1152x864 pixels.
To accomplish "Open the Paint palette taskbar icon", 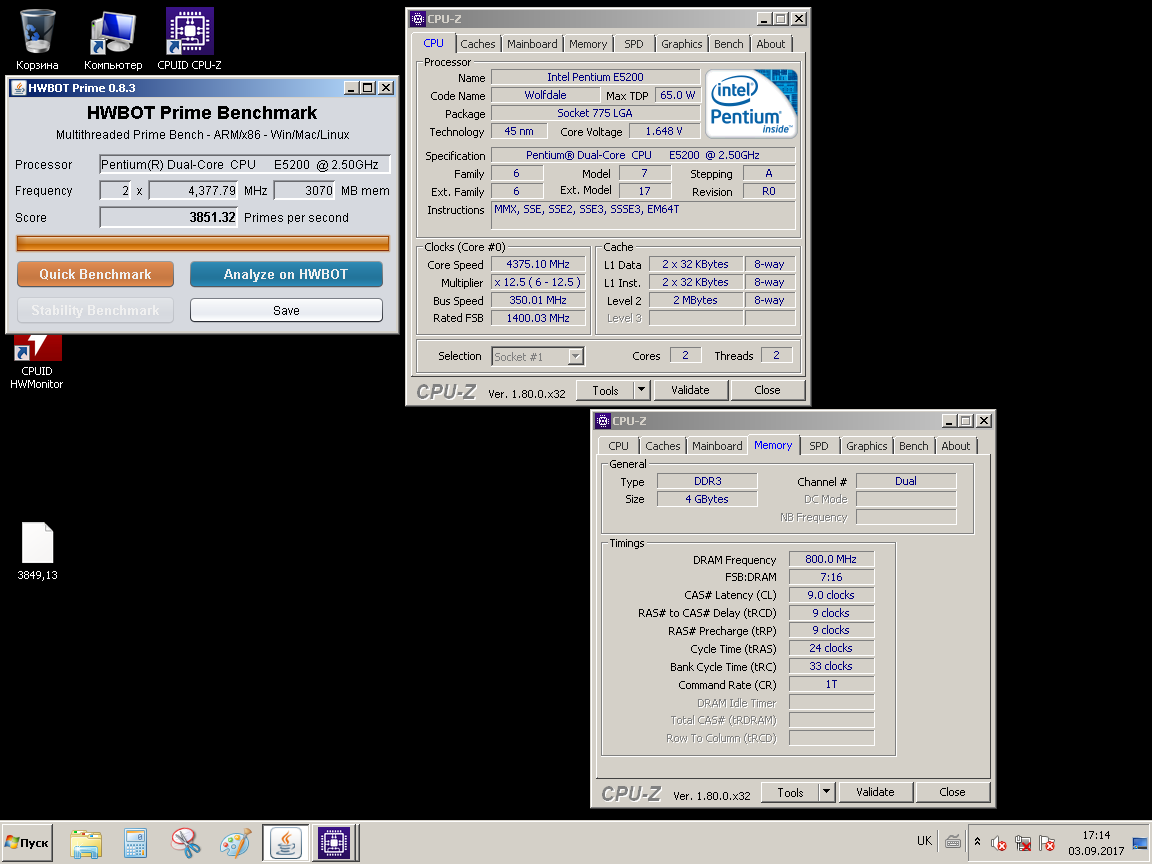I will coord(235,843).
